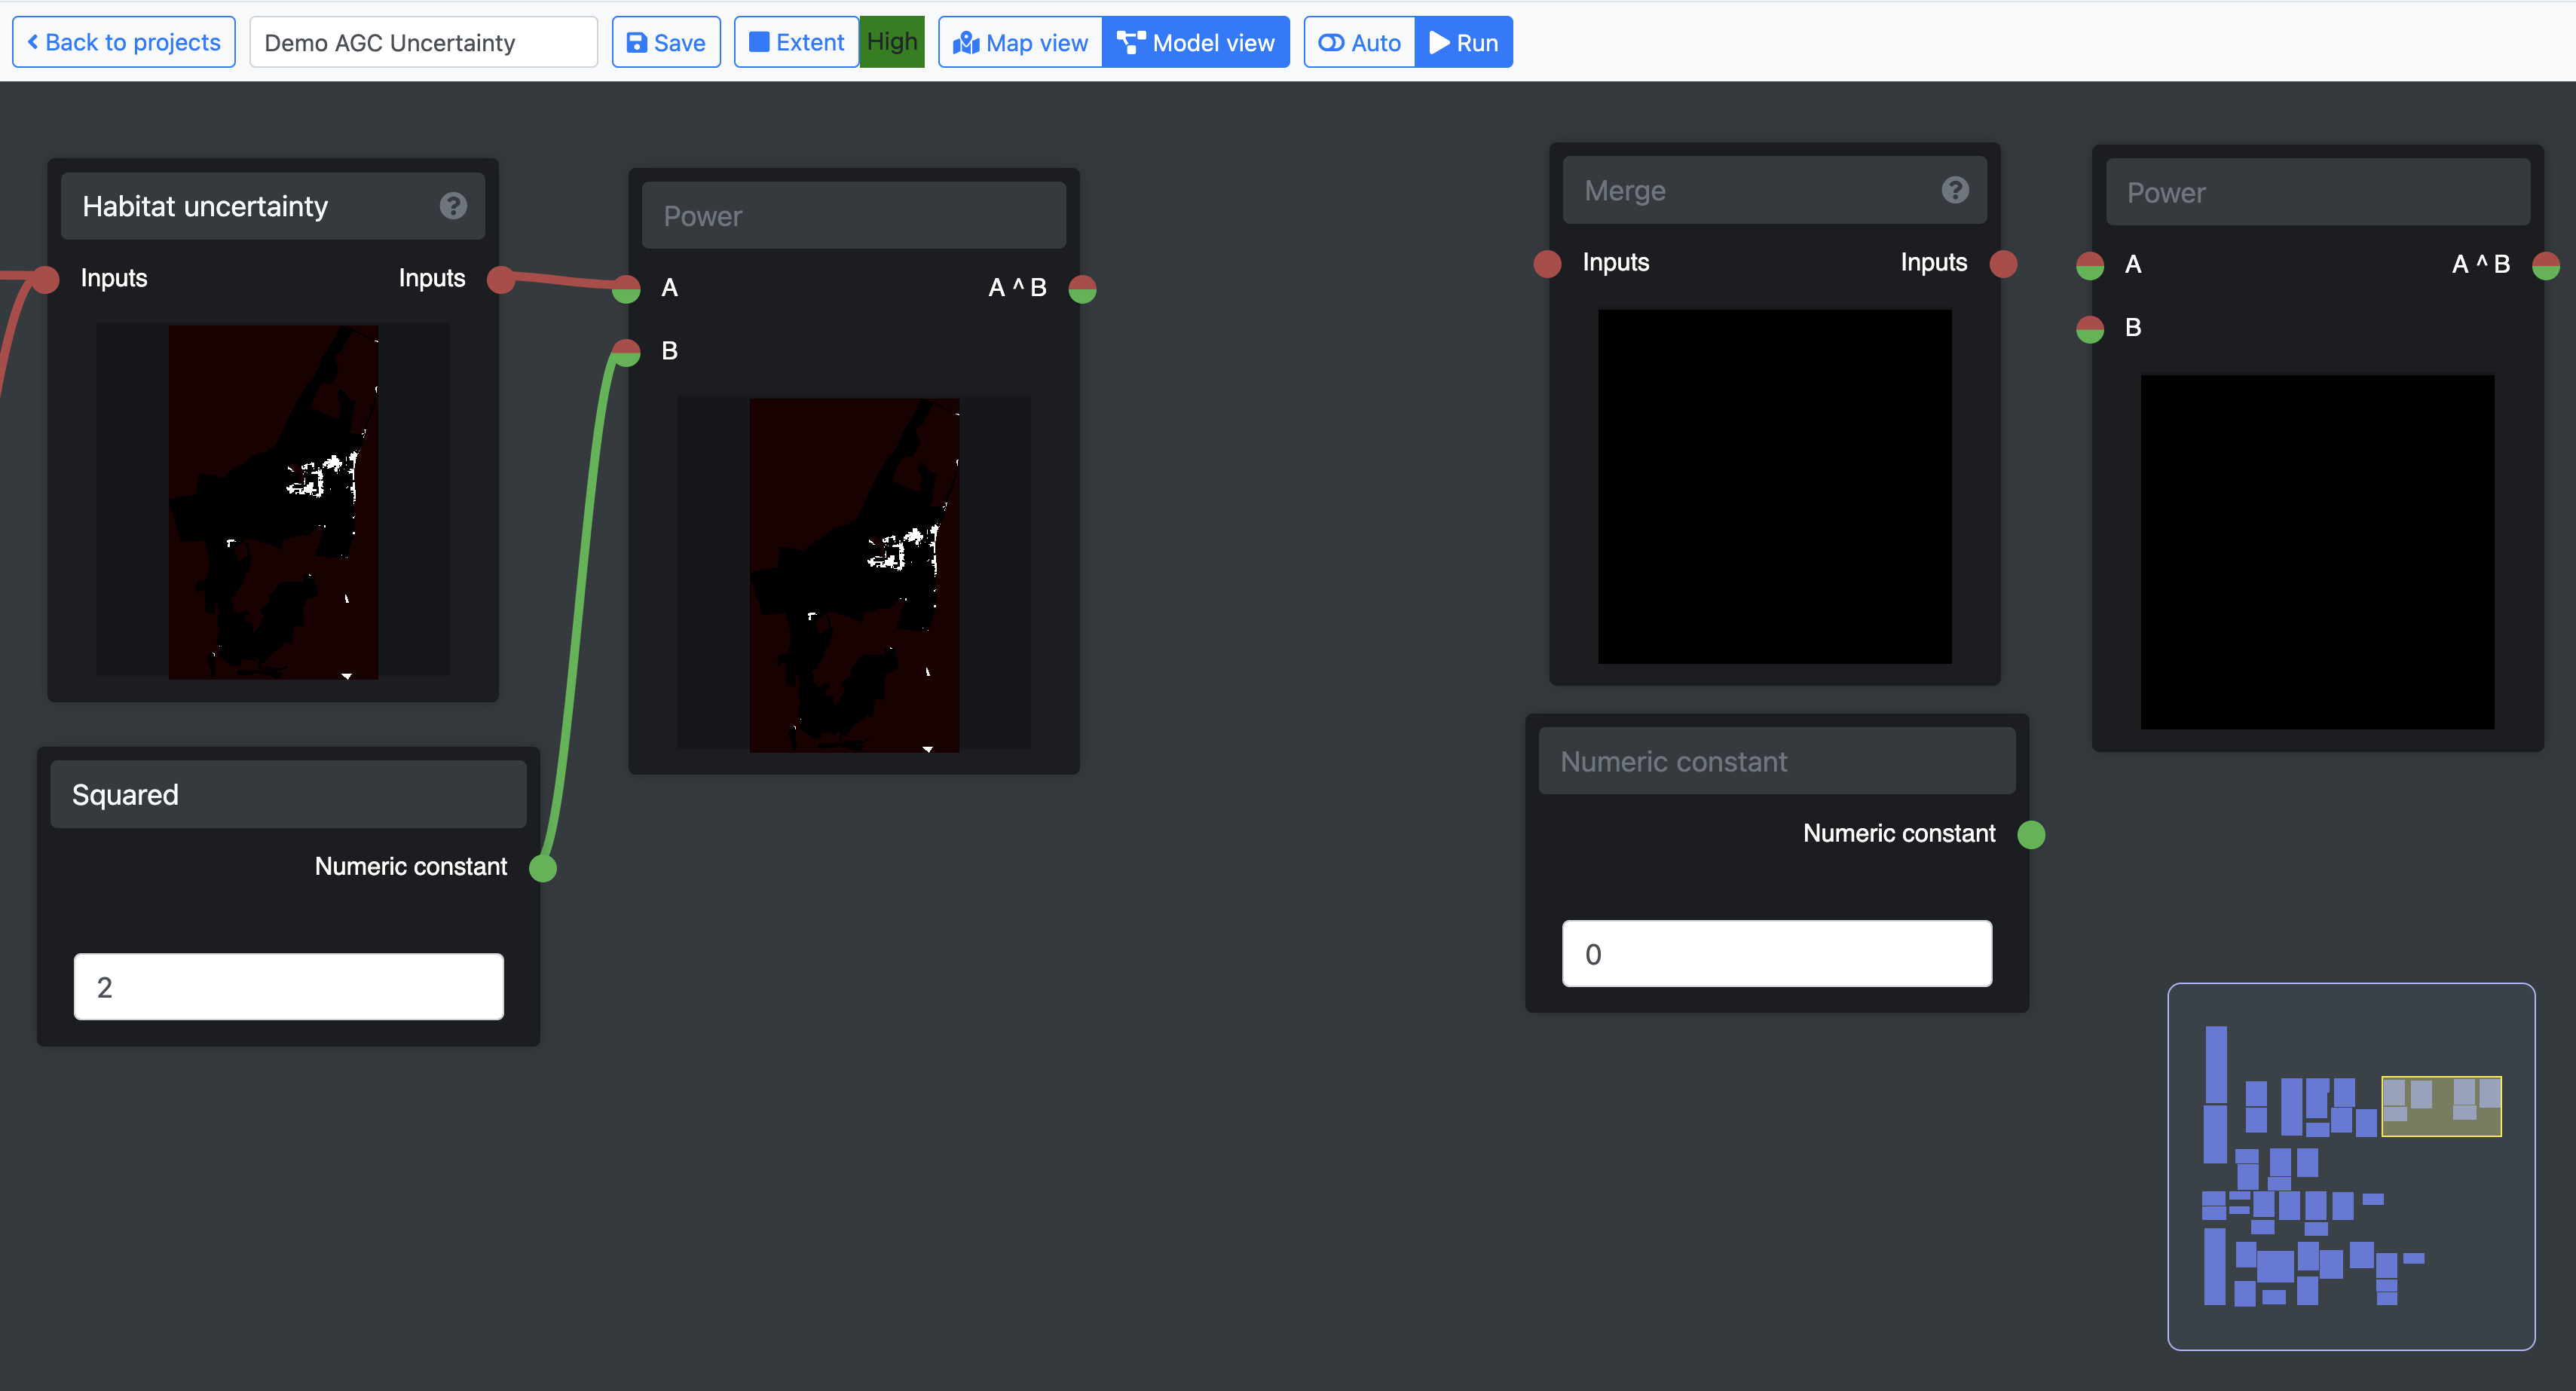Click the Squared node output port

click(542, 867)
